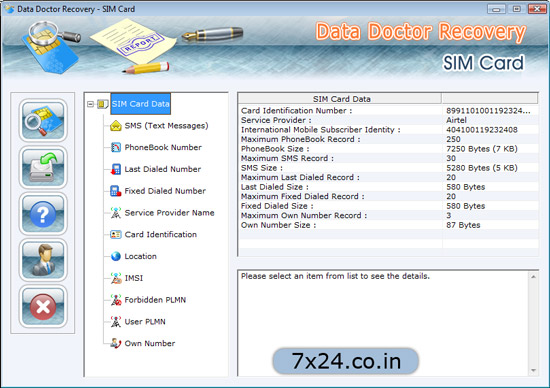Click the Own Number phone icon

click(x=115, y=343)
